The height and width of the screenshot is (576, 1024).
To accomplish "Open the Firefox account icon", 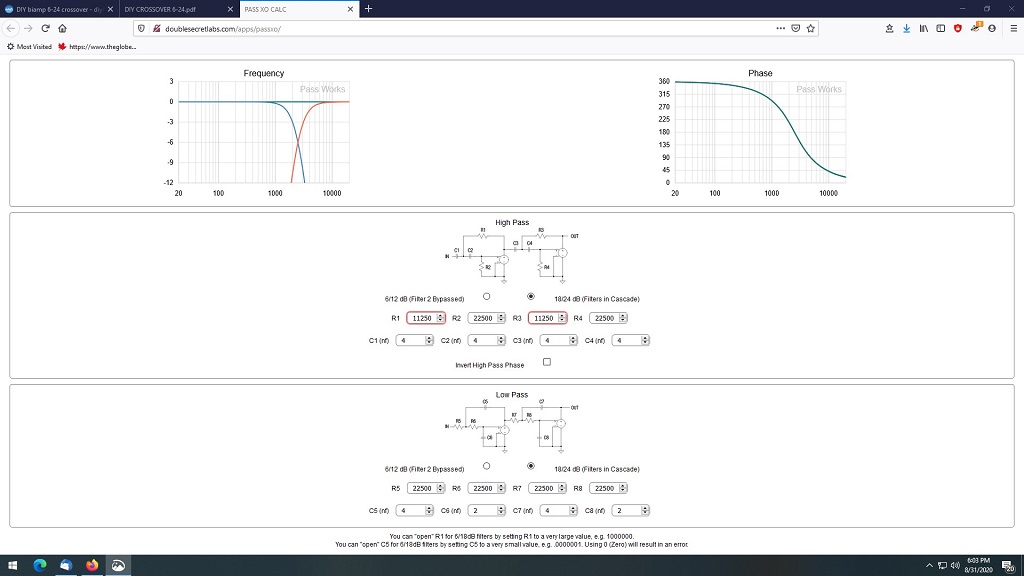I will coord(992,28).
